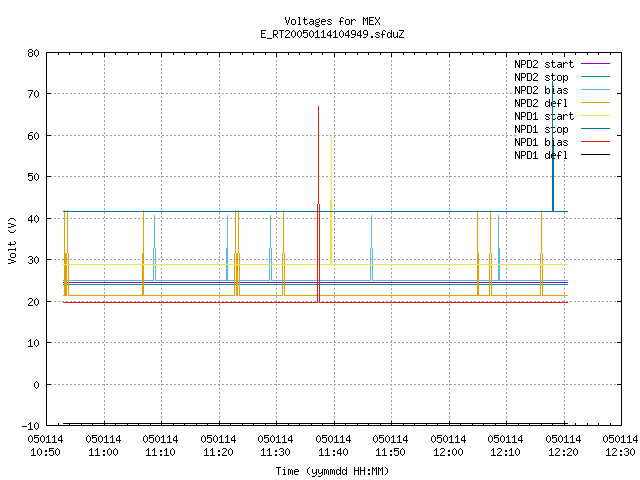Click the "Voltages for MEX" chart title
640x480 pixels.
click(x=332, y=21)
